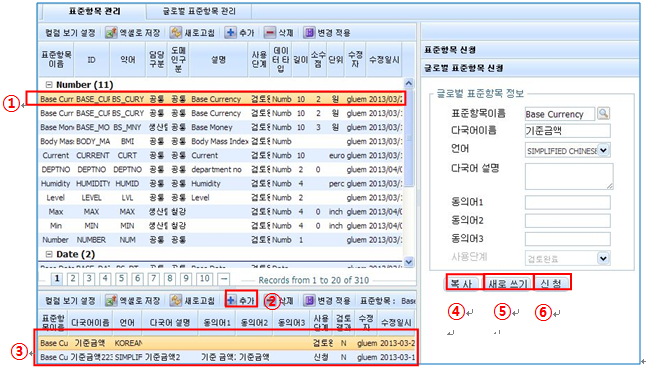Sort by 언어 header in multilingual grid
The image size is (646, 369).
click(127, 322)
